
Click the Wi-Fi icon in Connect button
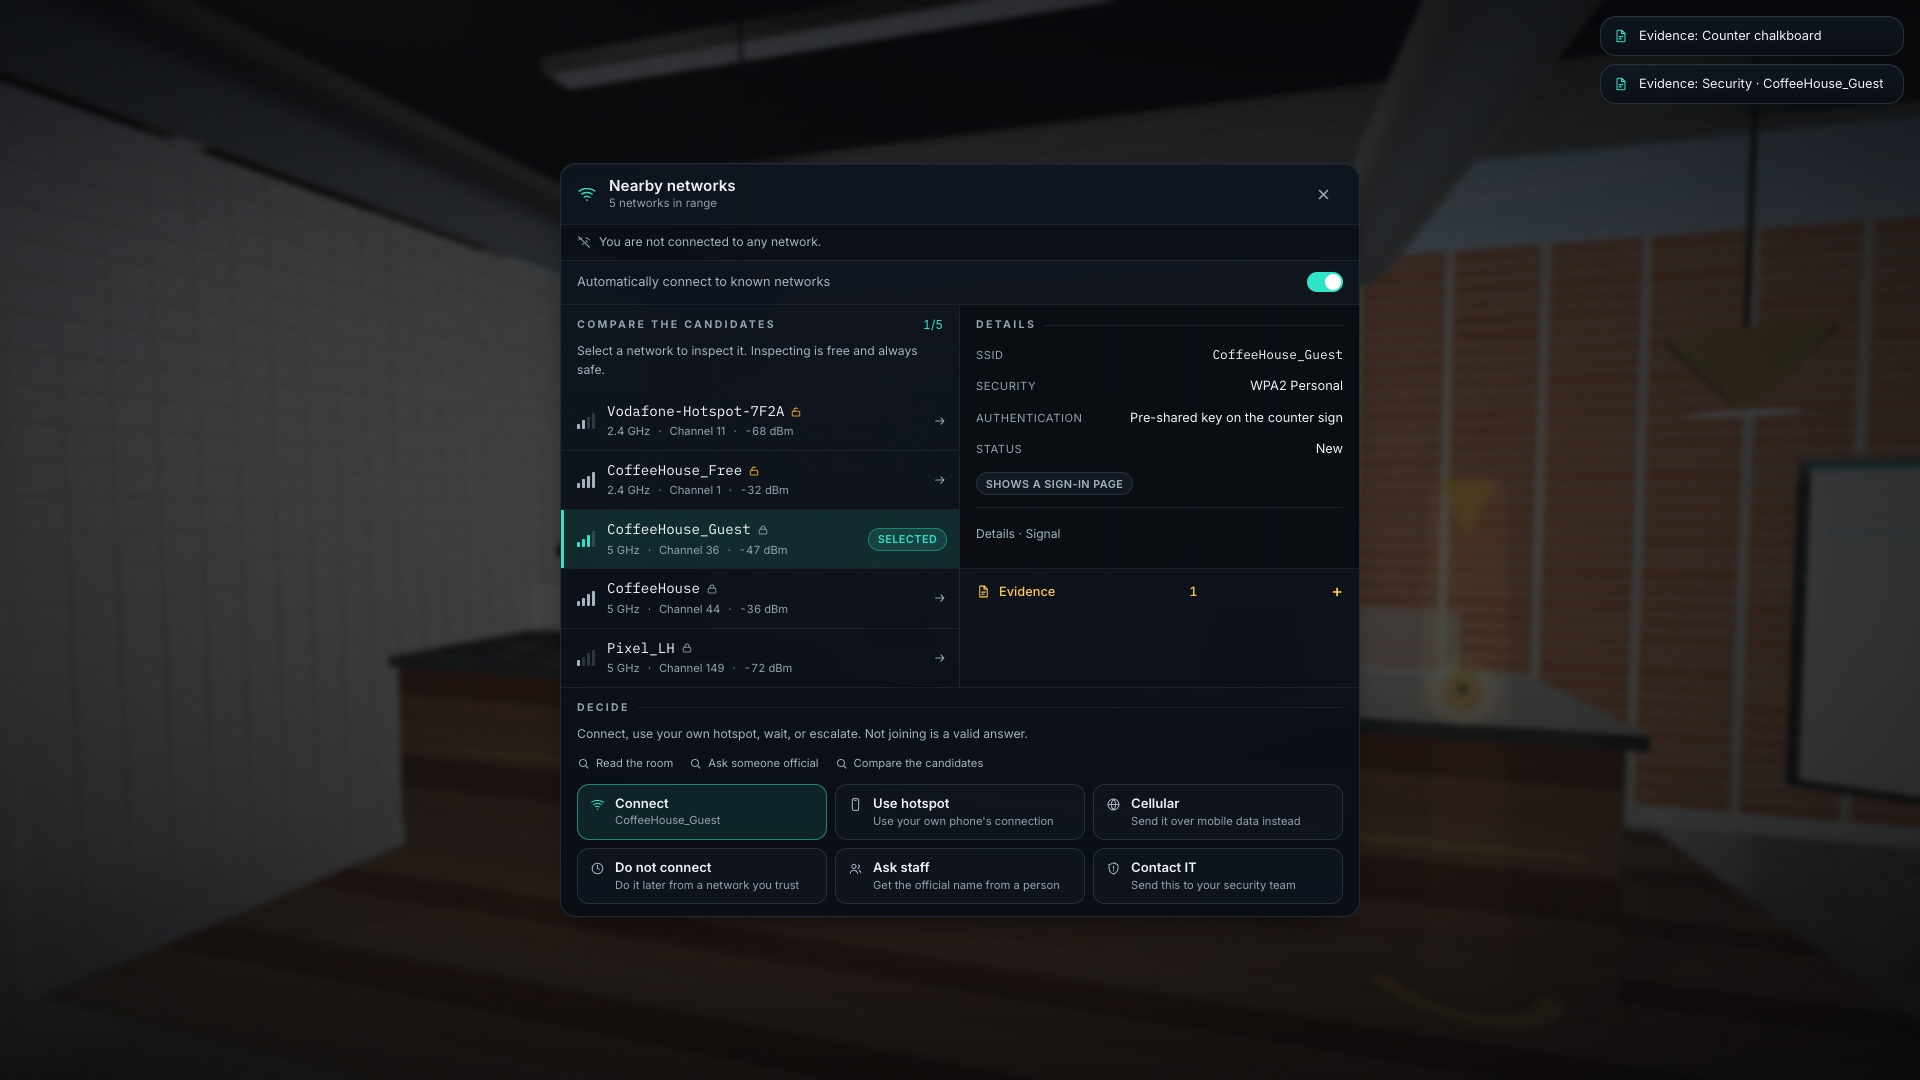597,804
